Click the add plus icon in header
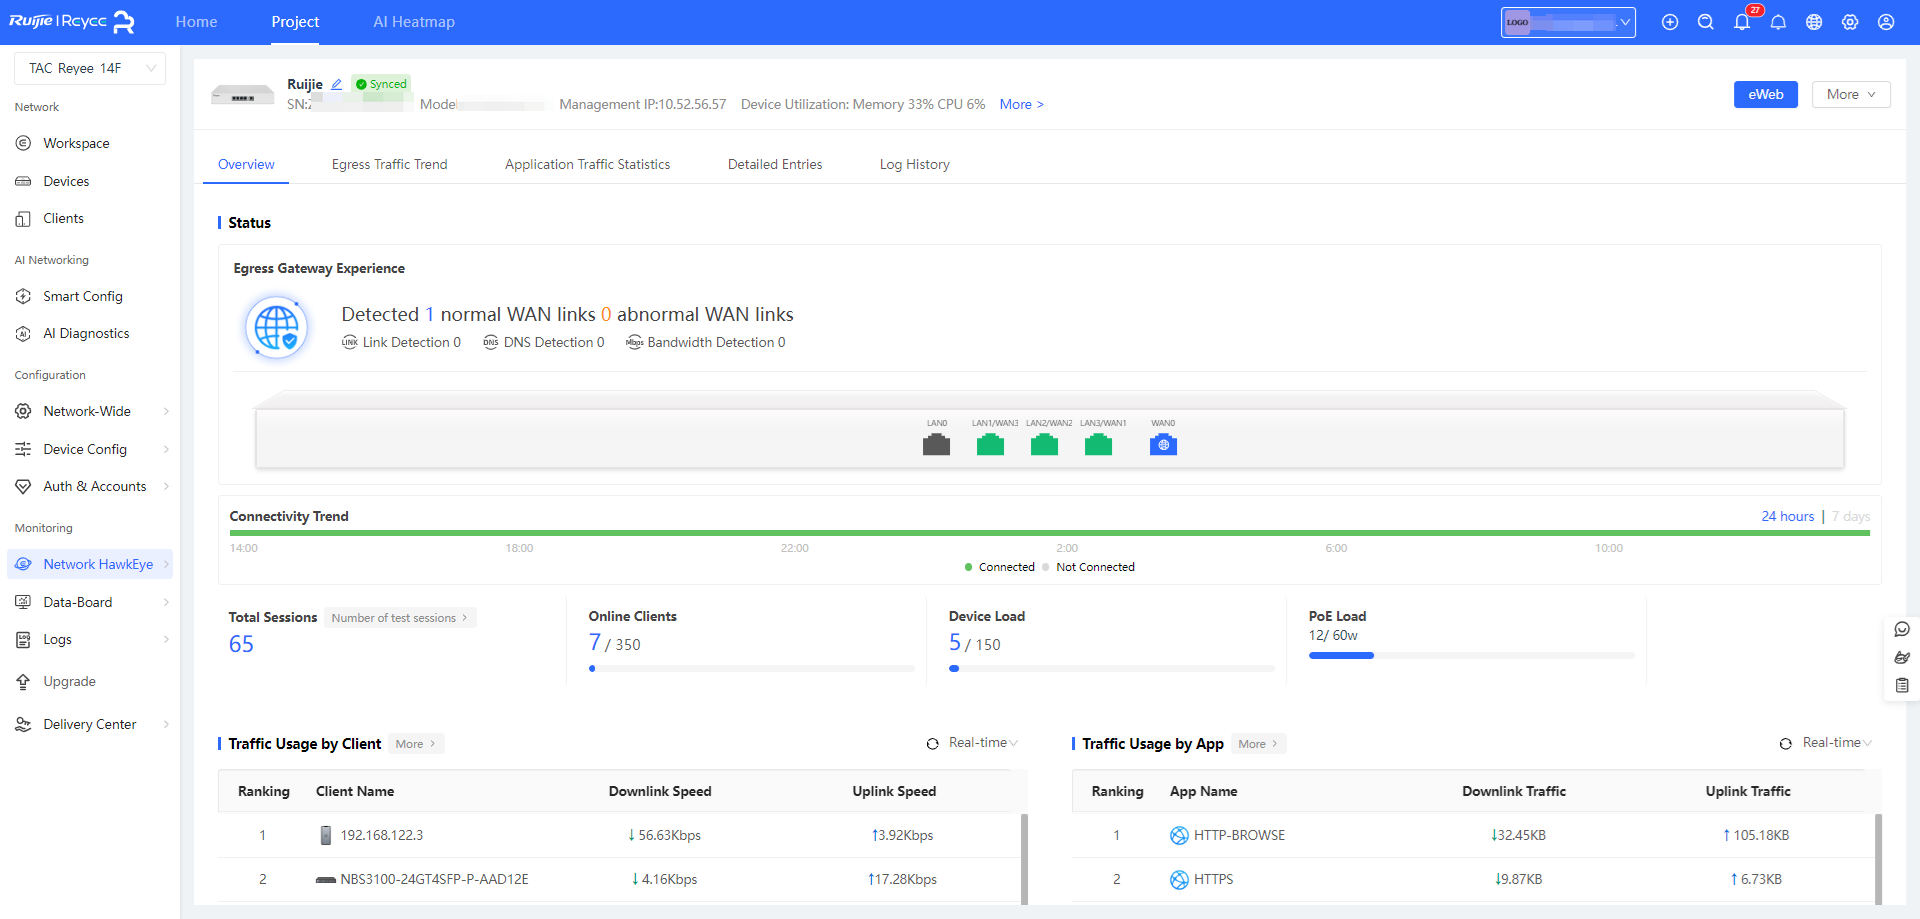Screen dimensions: 1920x919 click(1670, 22)
